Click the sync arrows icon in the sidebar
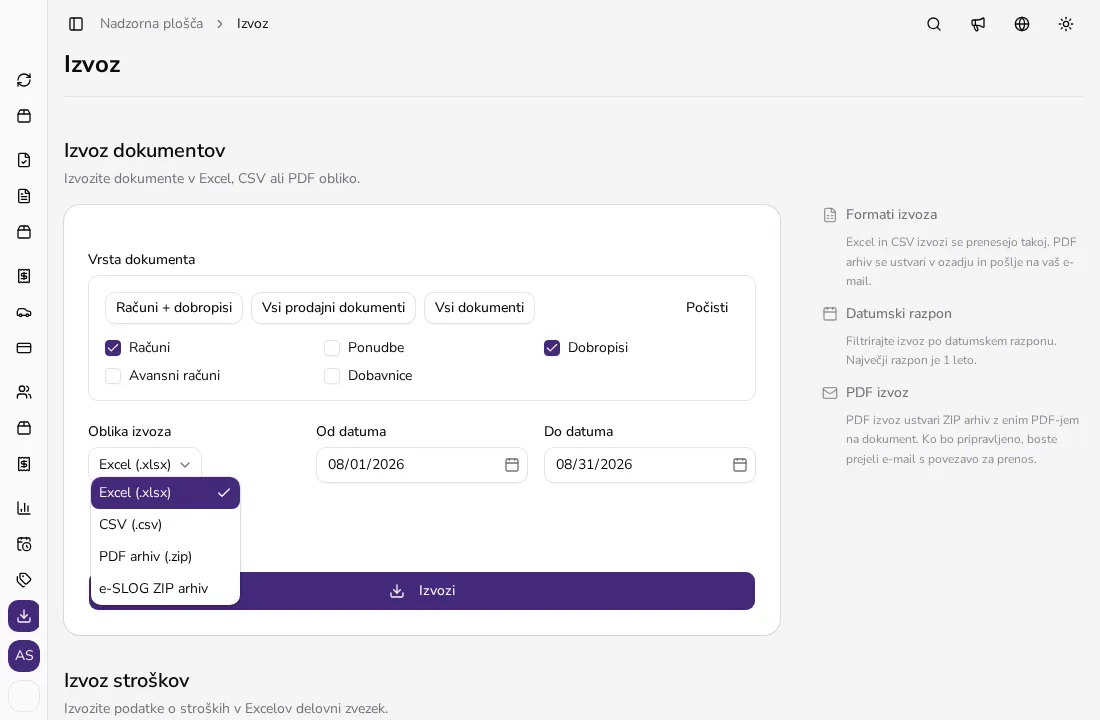 coord(24,80)
